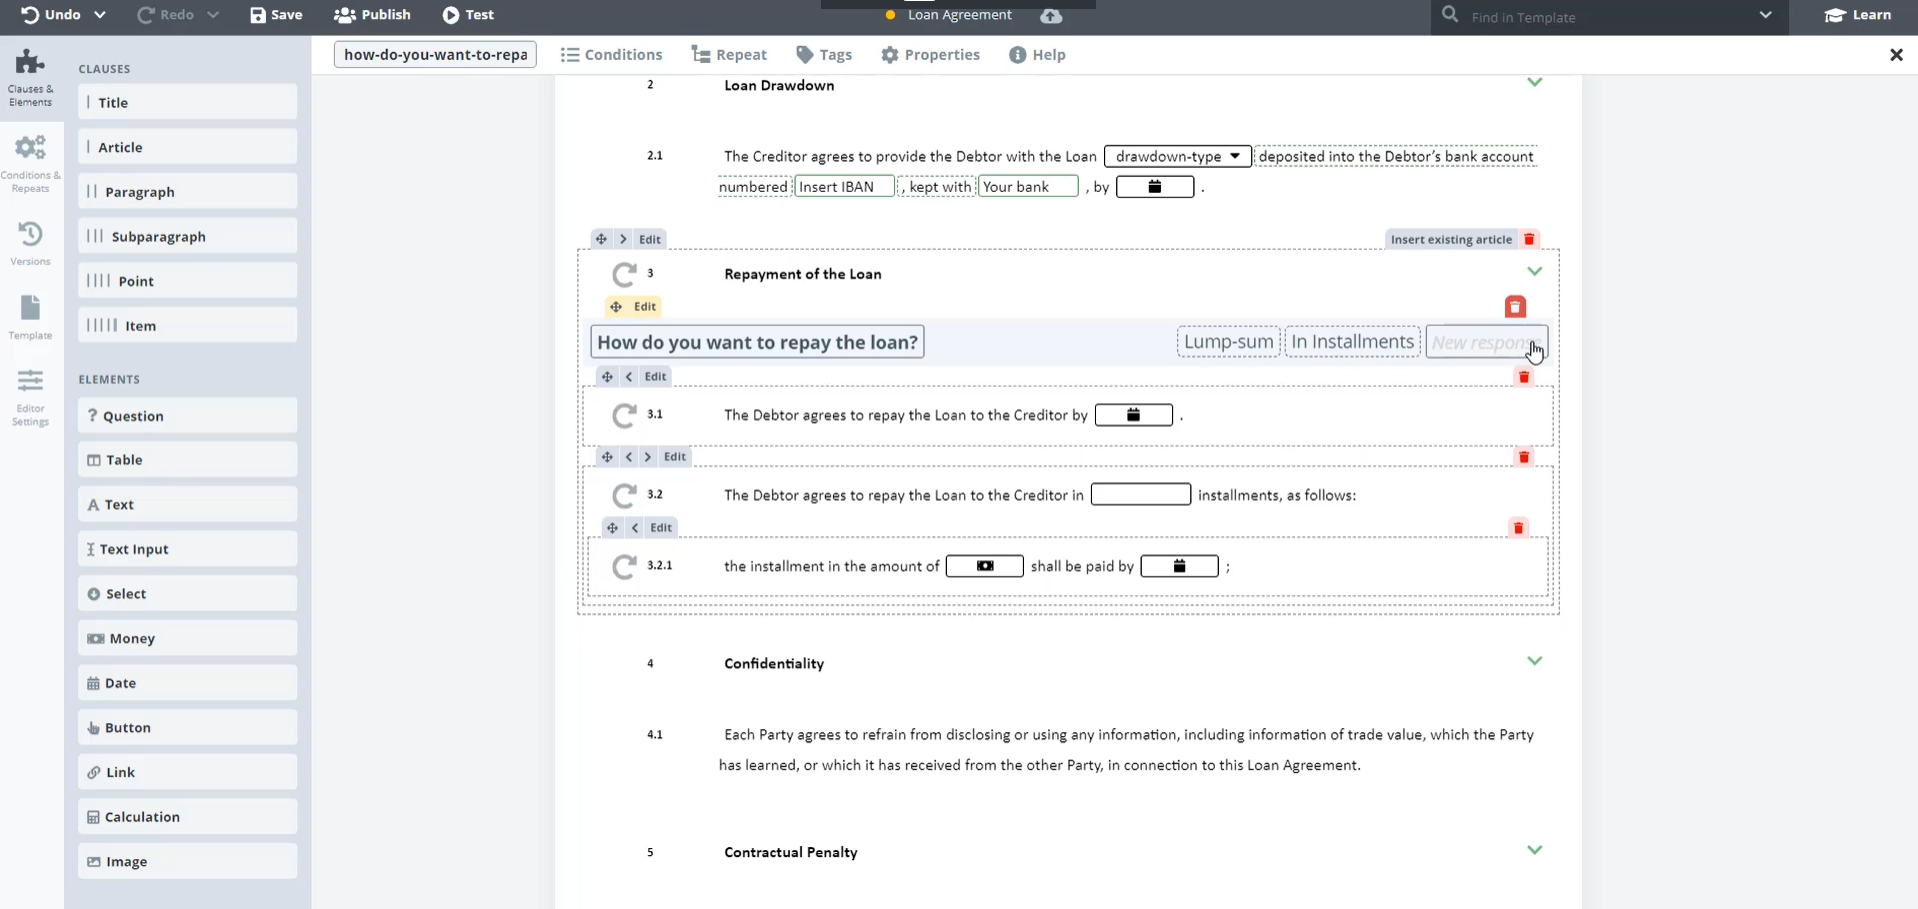1918x909 pixels.
Task: Collapse the Loan Drawdown article chevron
Action: [1535, 82]
